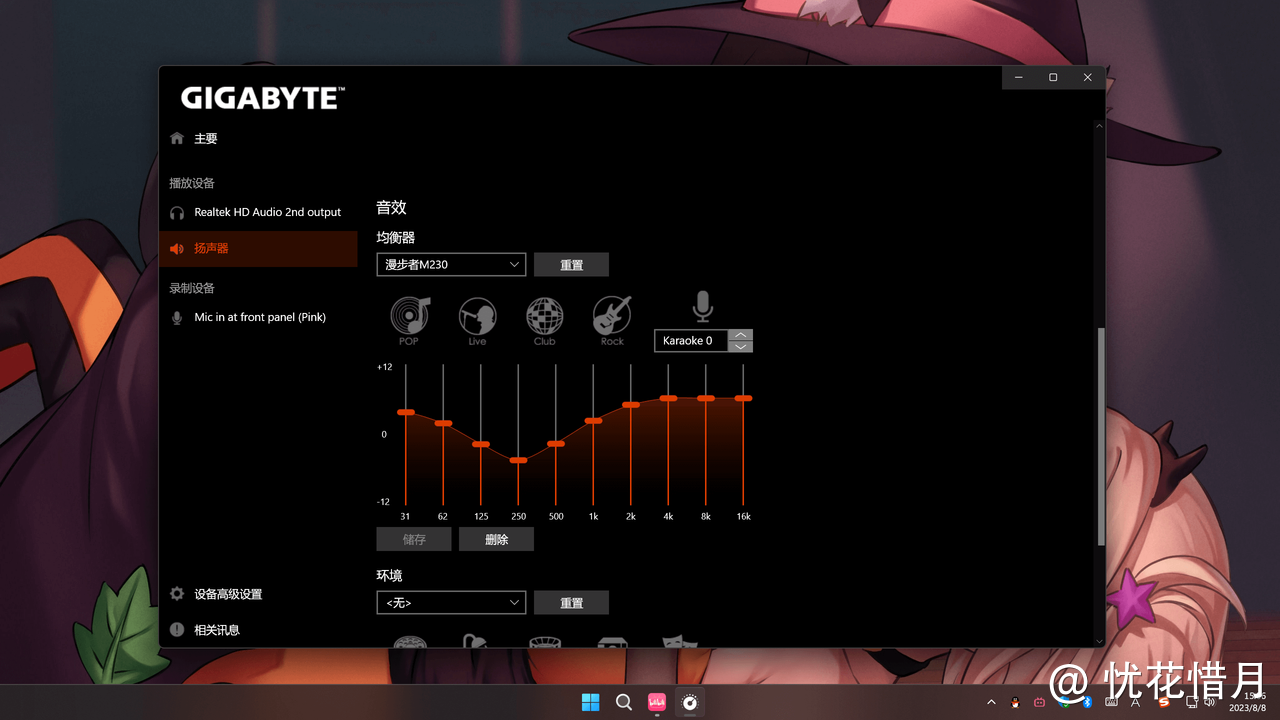Click the taskbar search magnifier icon

click(x=624, y=702)
